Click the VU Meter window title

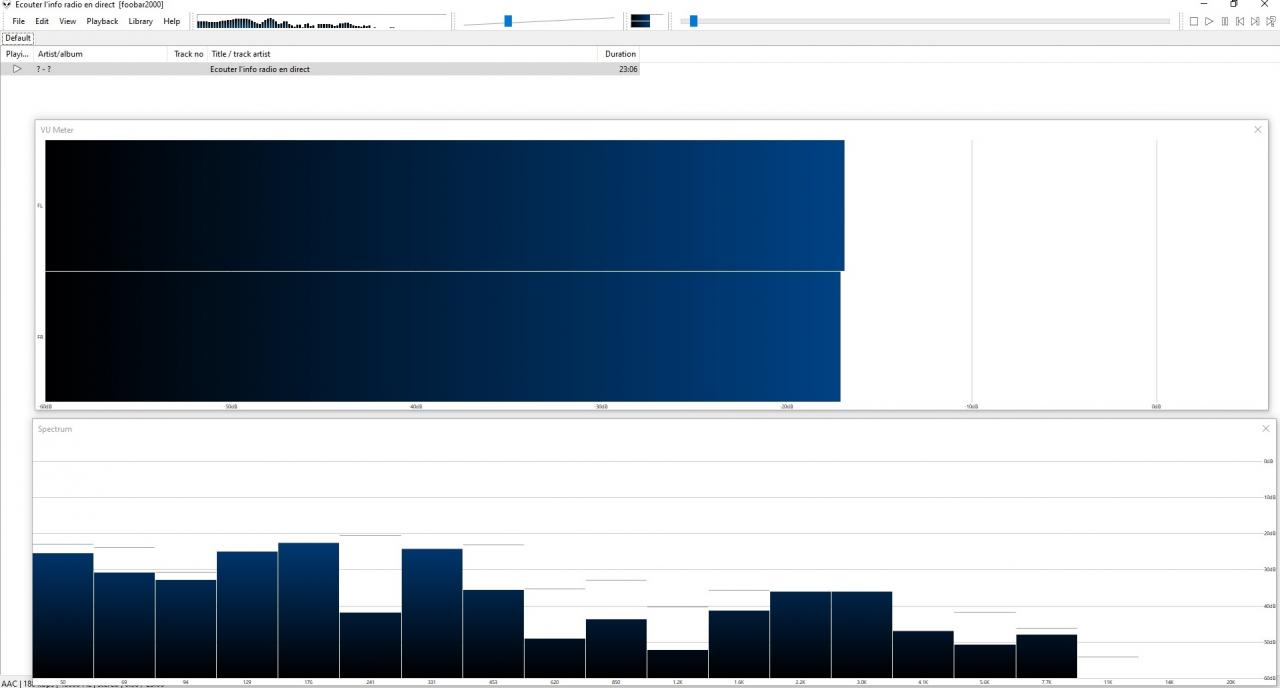57,130
